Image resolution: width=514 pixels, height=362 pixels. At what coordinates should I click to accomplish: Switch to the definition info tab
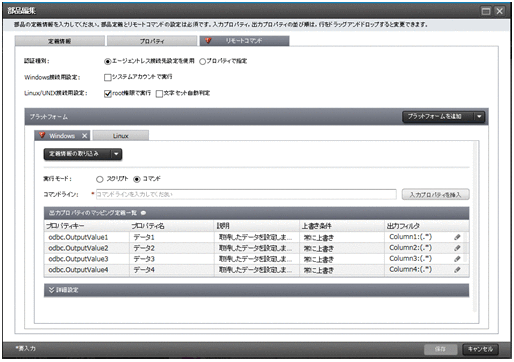click(60, 41)
